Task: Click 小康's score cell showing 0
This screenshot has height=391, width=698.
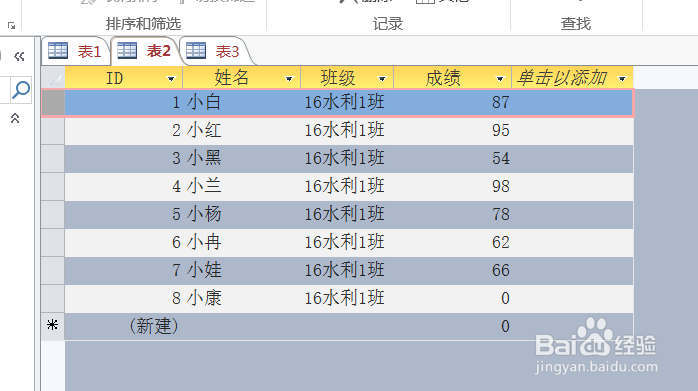Action: click(x=453, y=298)
